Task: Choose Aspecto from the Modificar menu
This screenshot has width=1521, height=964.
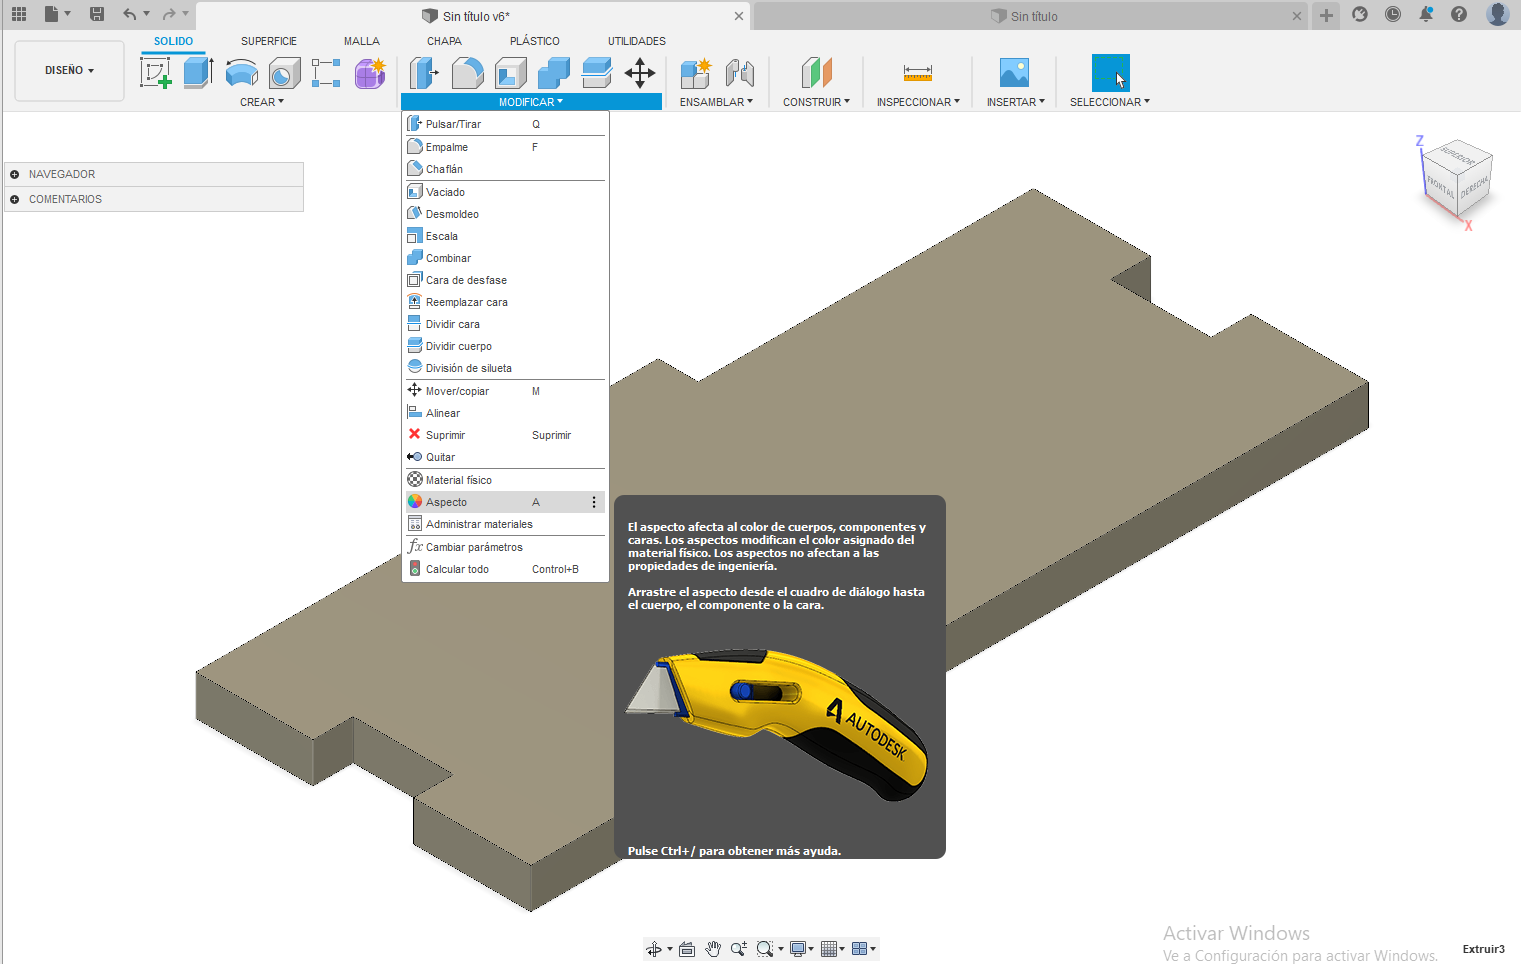Action: point(505,502)
